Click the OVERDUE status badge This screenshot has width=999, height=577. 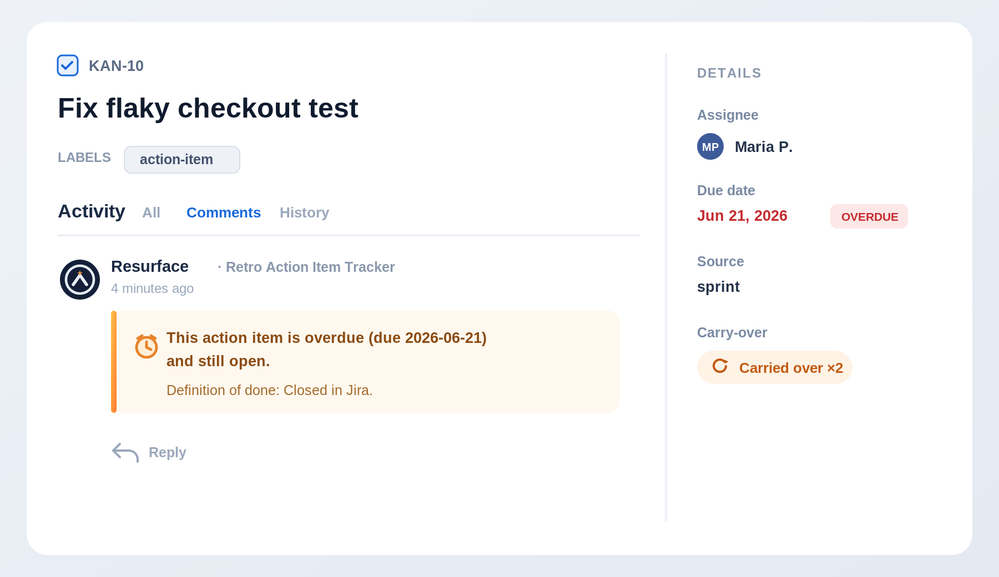point(869,217)
